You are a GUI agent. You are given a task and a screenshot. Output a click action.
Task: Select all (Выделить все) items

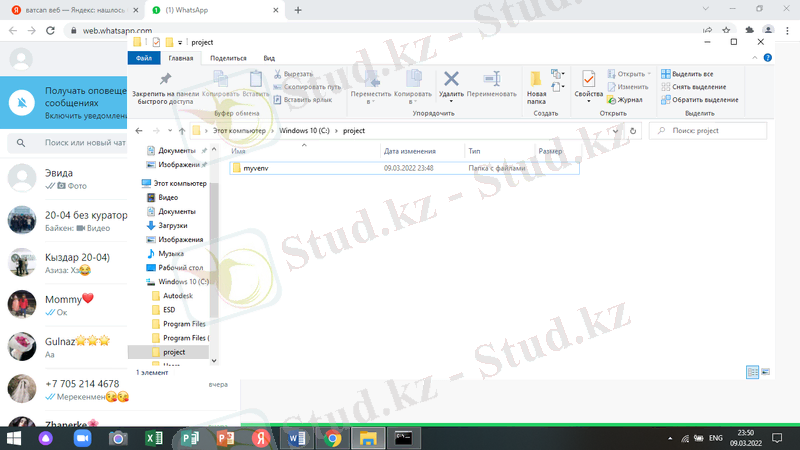click(x=687, y=74)
